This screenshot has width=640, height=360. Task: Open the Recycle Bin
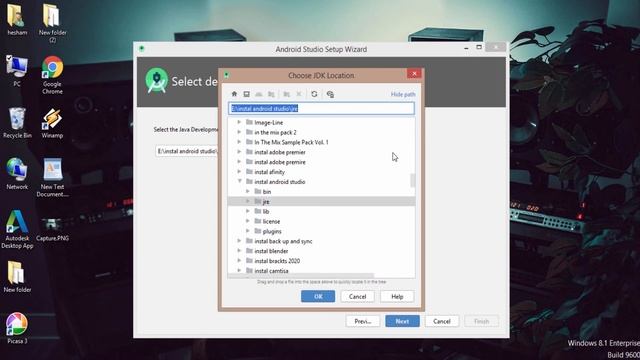pyautogui.click(x=17, y=122)
